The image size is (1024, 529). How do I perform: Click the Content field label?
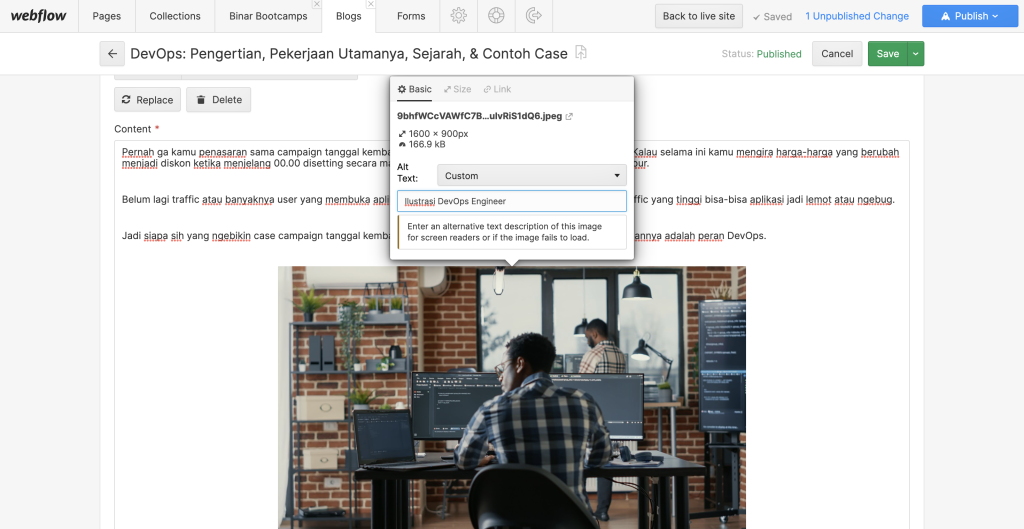133,129
